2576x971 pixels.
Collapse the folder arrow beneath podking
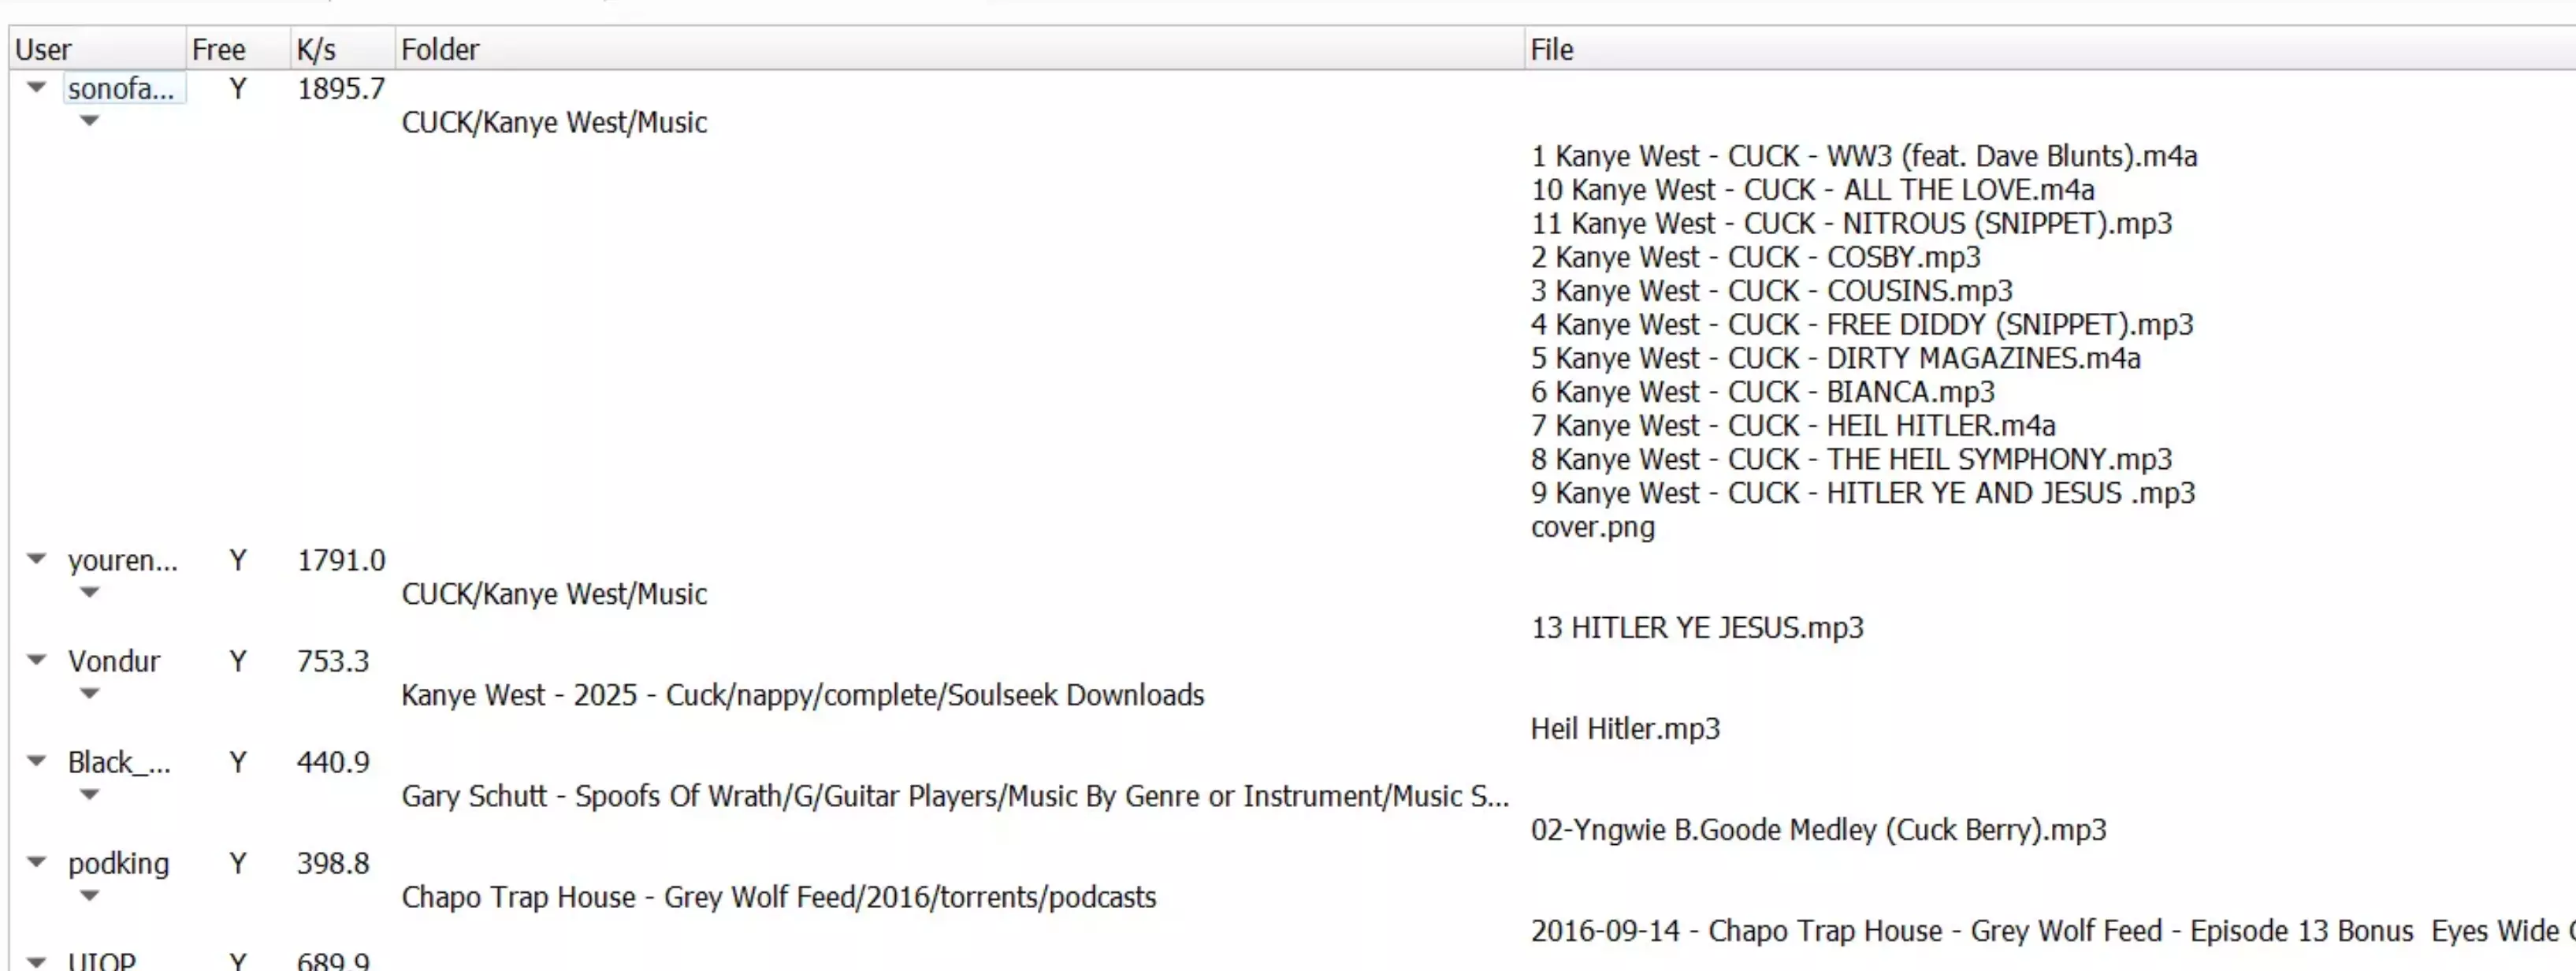pos(90,897)
